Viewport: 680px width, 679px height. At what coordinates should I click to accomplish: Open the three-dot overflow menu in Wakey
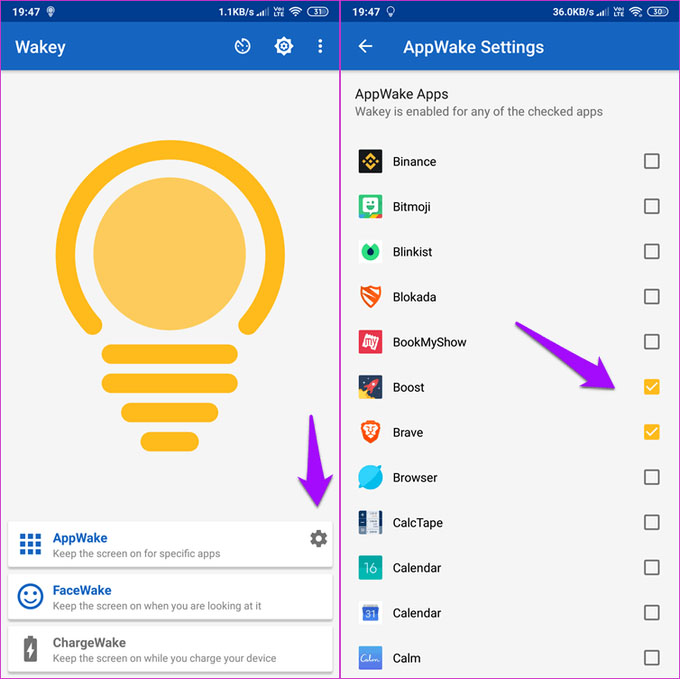tap(320, 46)
